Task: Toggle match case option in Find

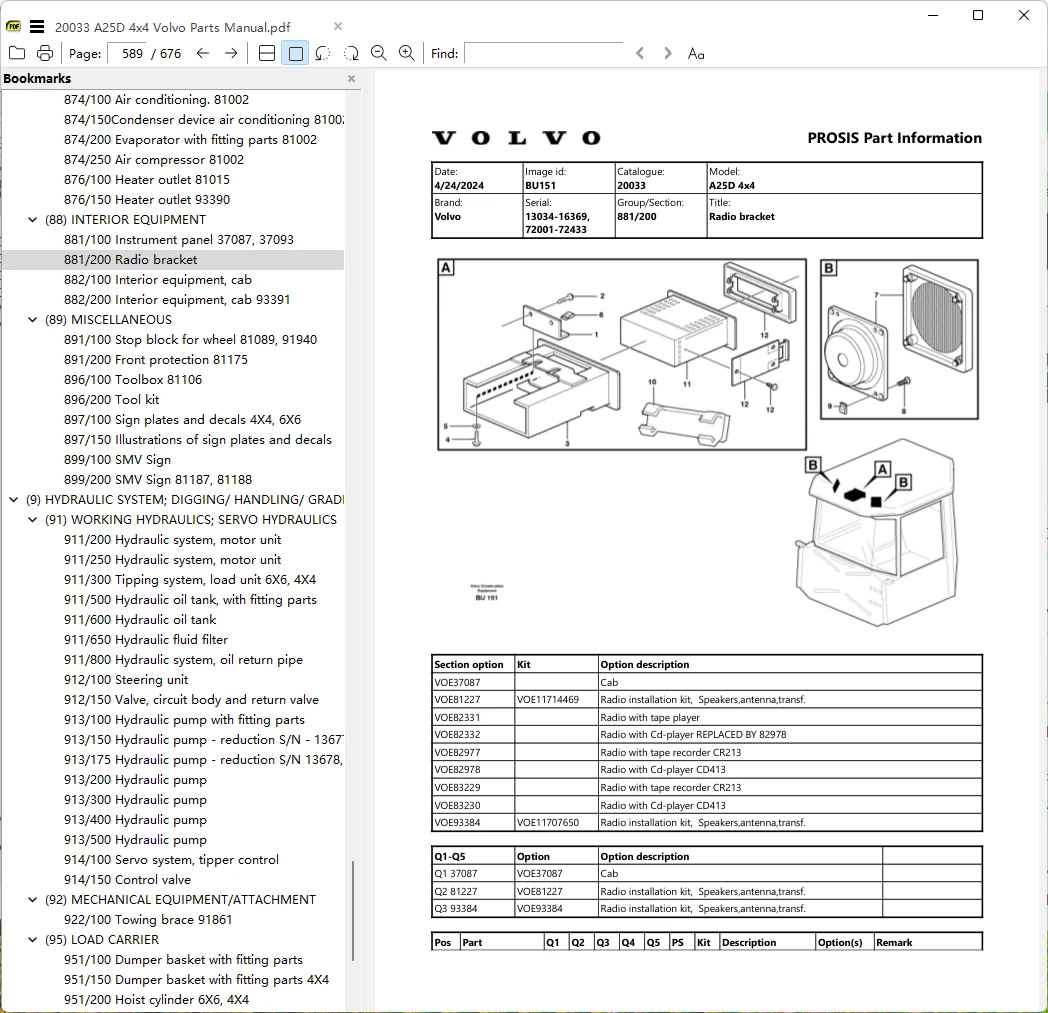Action: [696, 53]
